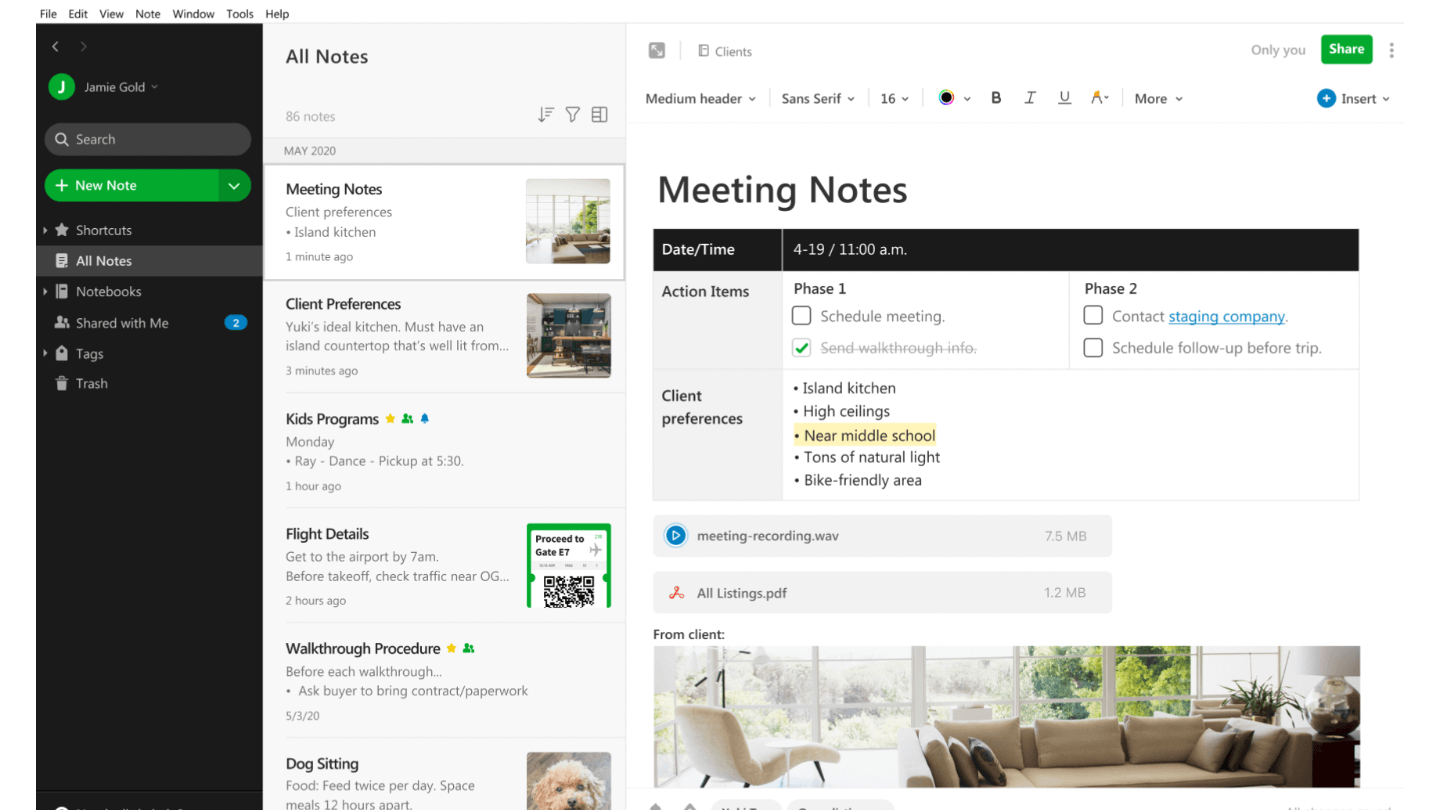Expand the Notebooks tree arrow
This screenshot has width=1440, height=810.
(x=45, y=292)
